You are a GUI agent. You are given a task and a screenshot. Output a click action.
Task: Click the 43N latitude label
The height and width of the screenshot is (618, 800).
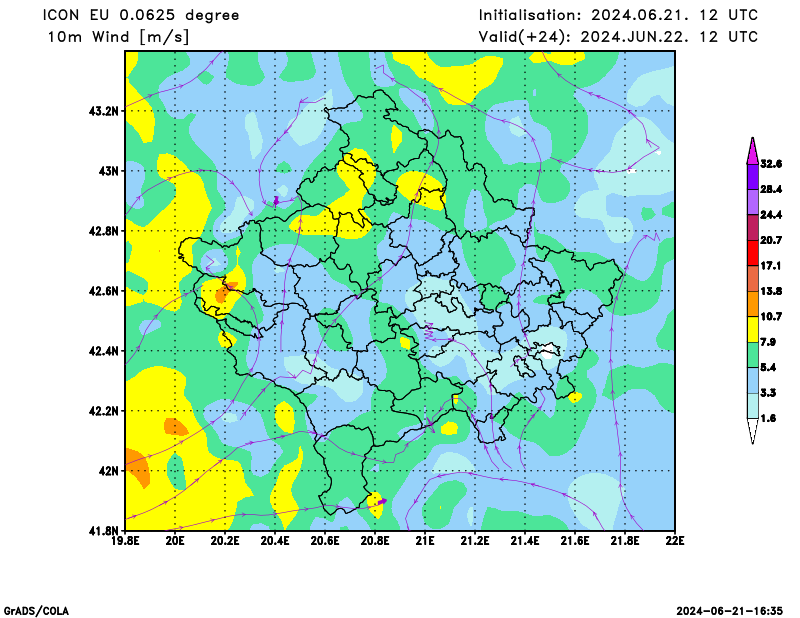point(108,170)
